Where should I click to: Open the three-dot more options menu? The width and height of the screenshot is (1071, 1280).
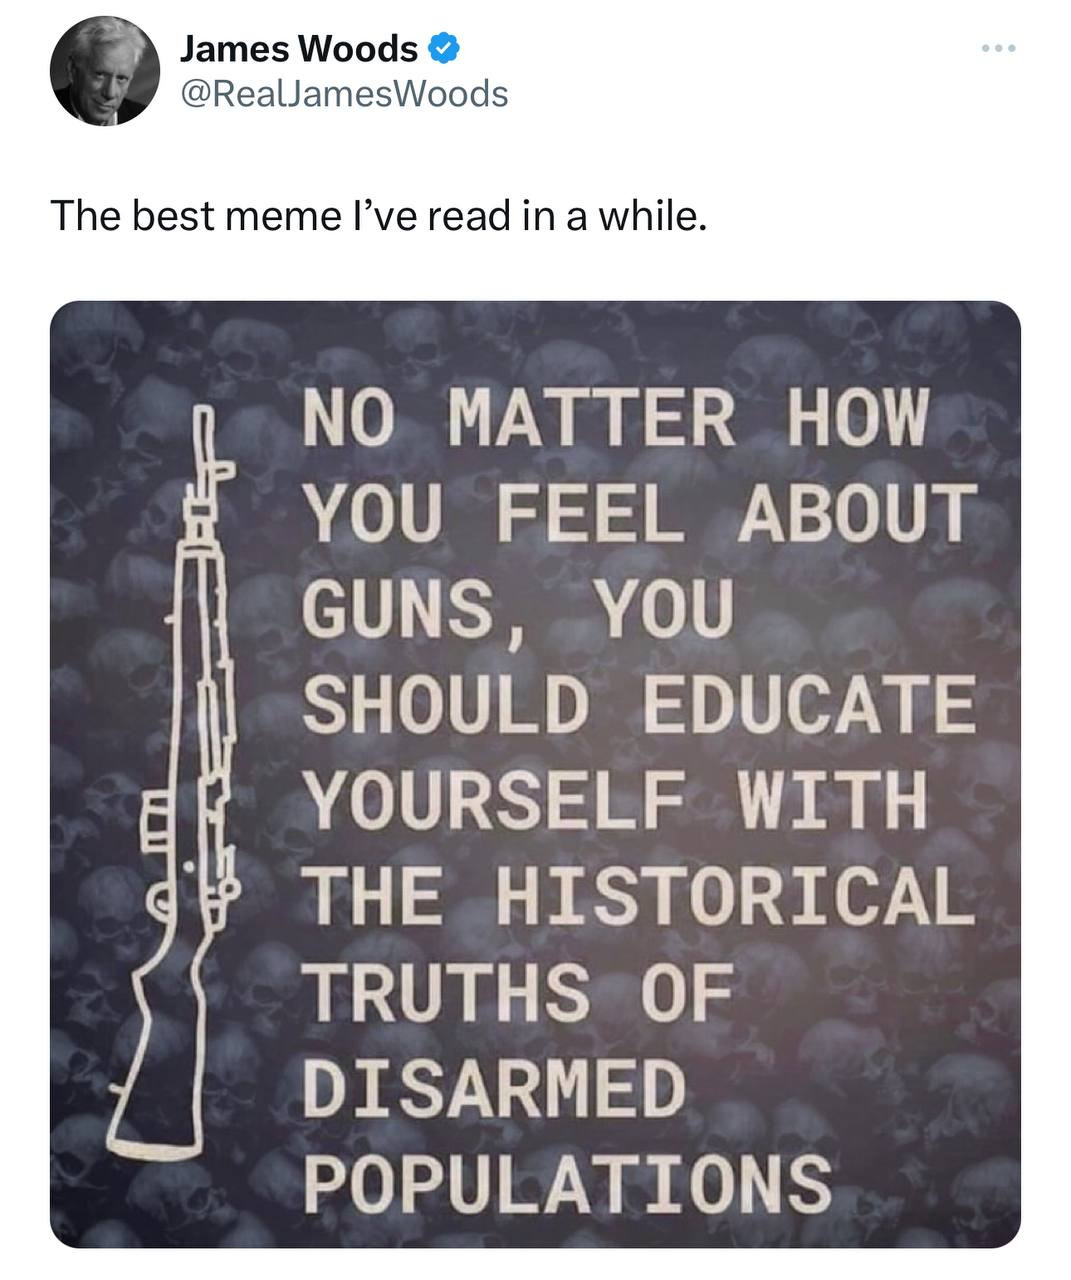pyautogui.click(x=997, y=48)
